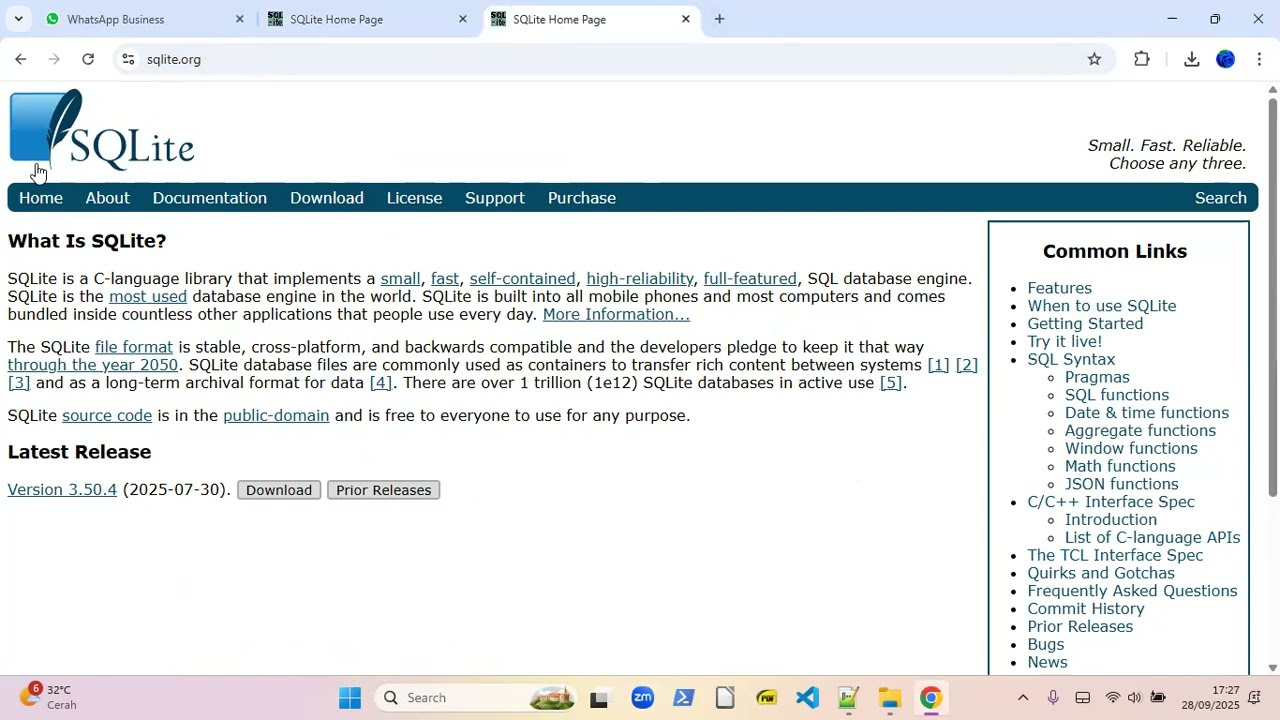This screenshot has width=1280, height=720.
Task: Open the Pragmas link
Action: pyautogui.click(x=1097, y=377)
